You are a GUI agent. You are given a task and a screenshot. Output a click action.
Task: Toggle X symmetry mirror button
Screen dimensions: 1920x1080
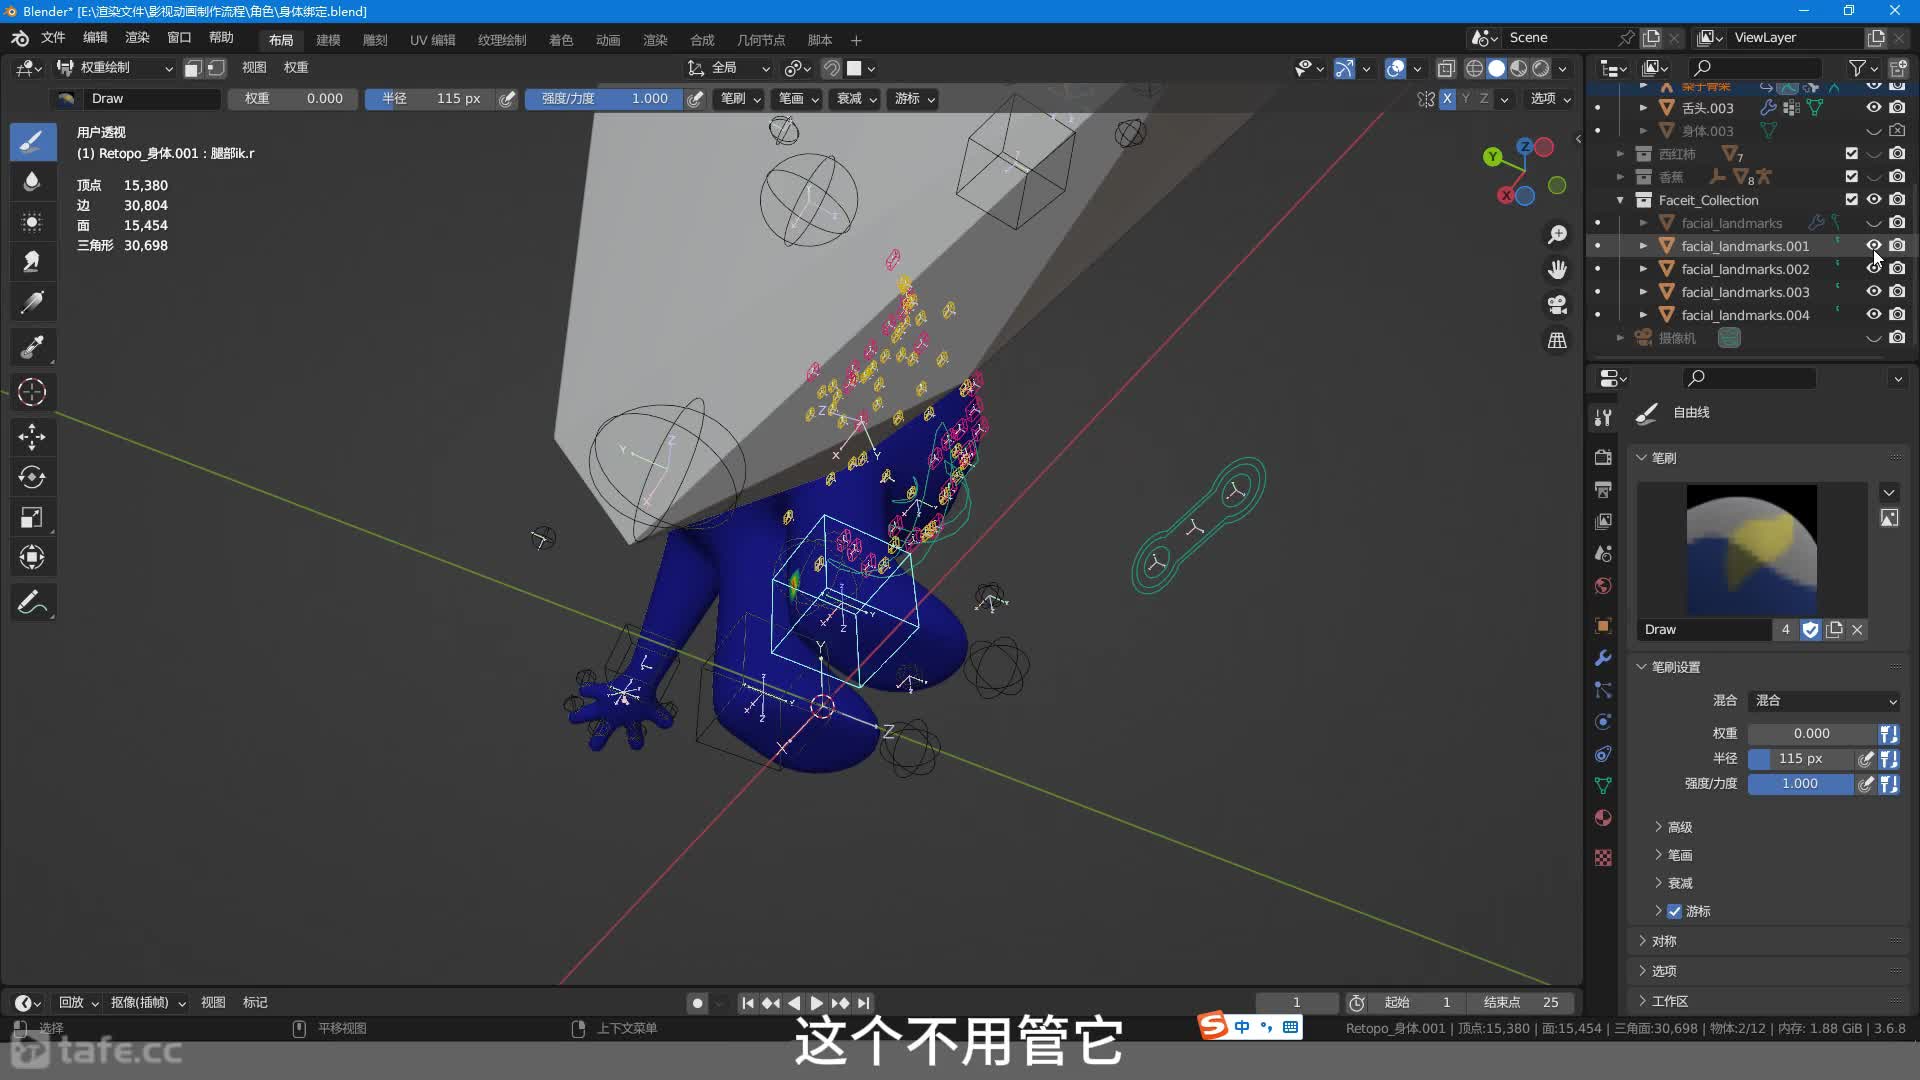click(1447, 99)
